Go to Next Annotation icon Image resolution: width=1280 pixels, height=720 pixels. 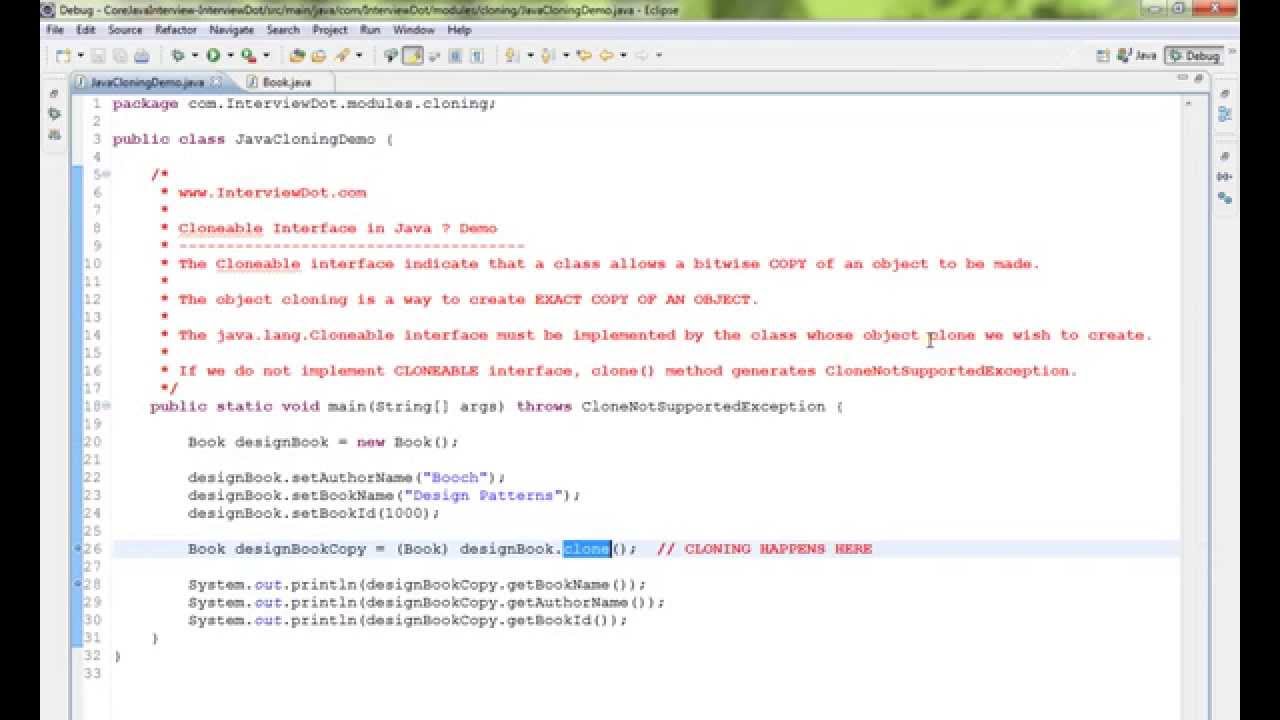[510, 56]
